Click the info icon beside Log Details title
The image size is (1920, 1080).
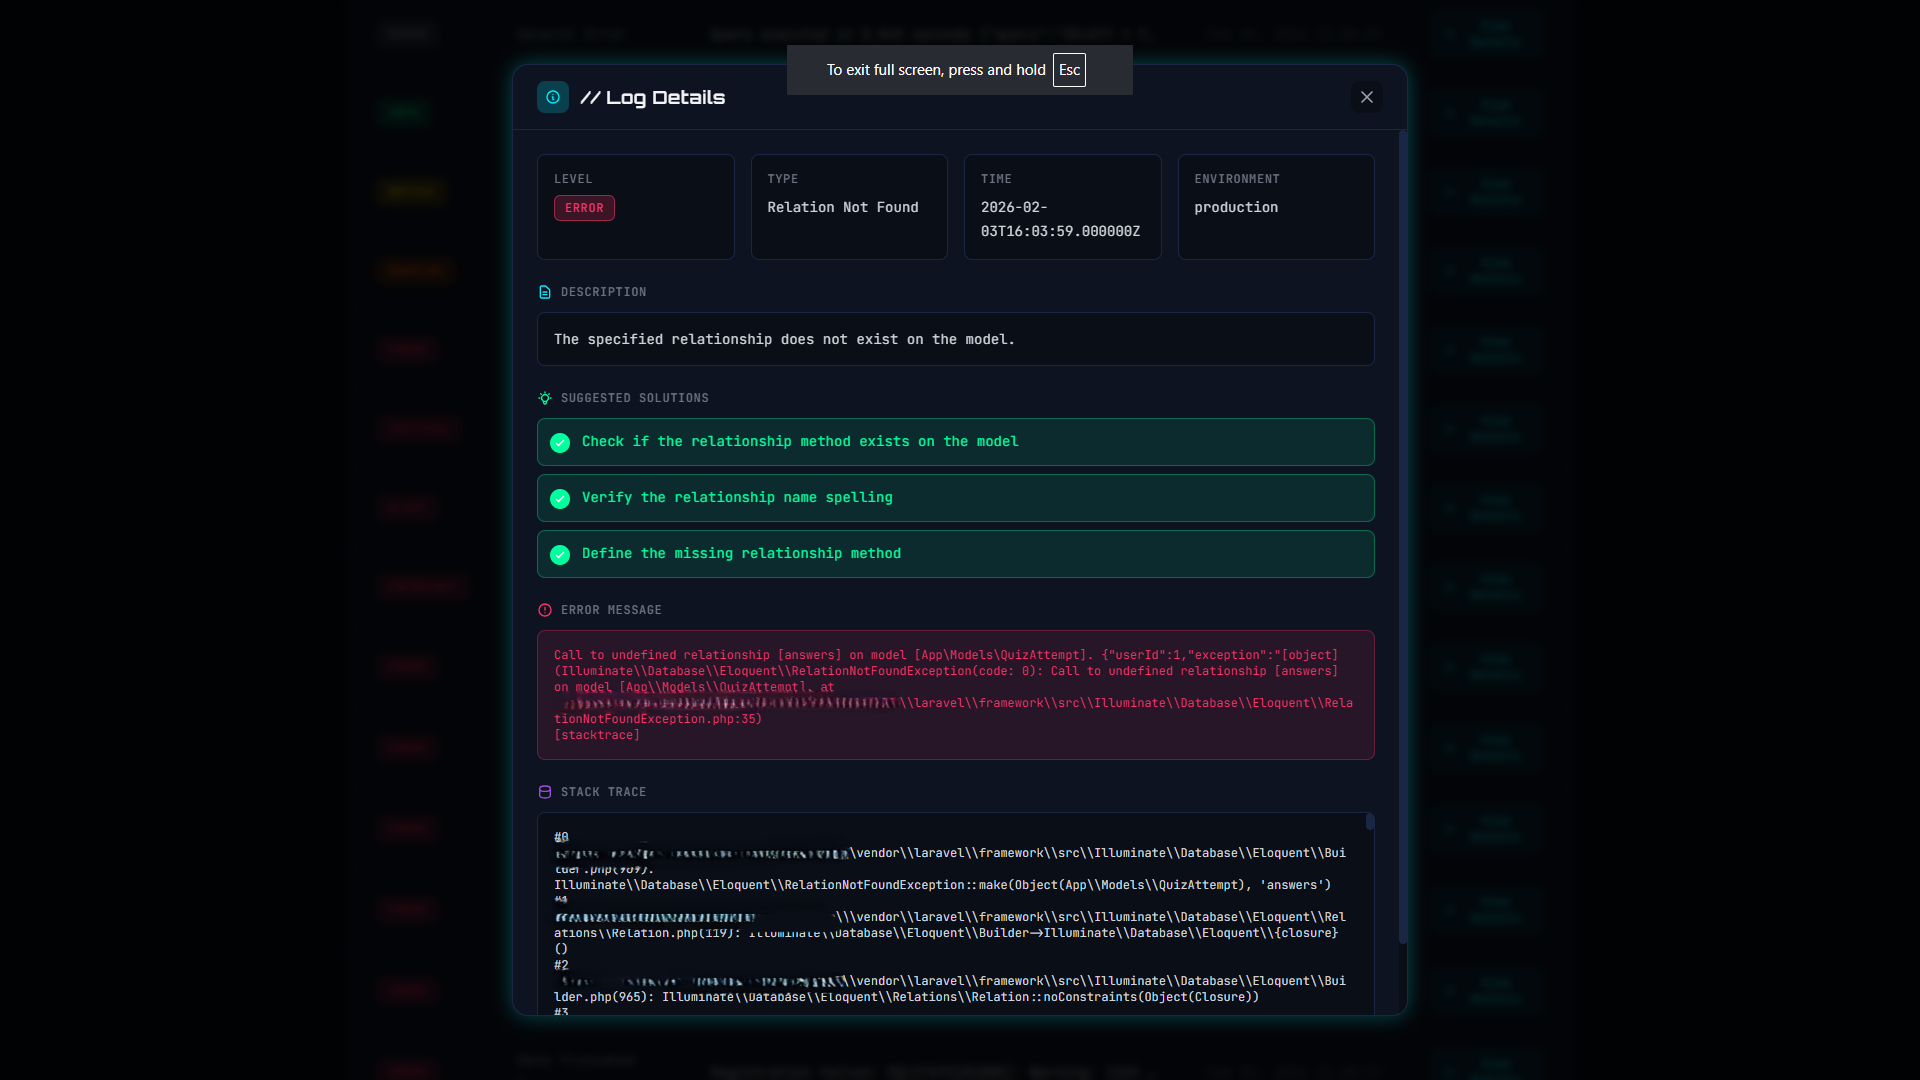(x=552, y=97)
